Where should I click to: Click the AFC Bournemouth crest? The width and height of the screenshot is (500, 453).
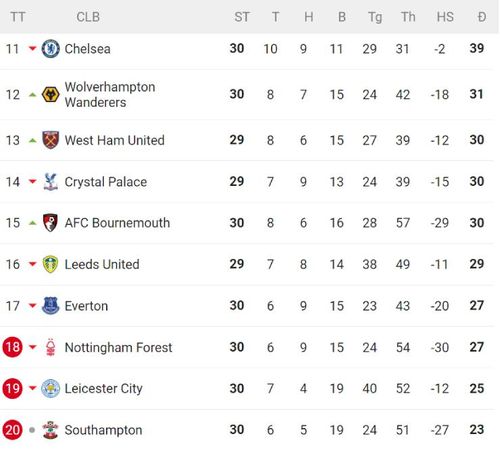pyautogui.click(x=50, y=223)
